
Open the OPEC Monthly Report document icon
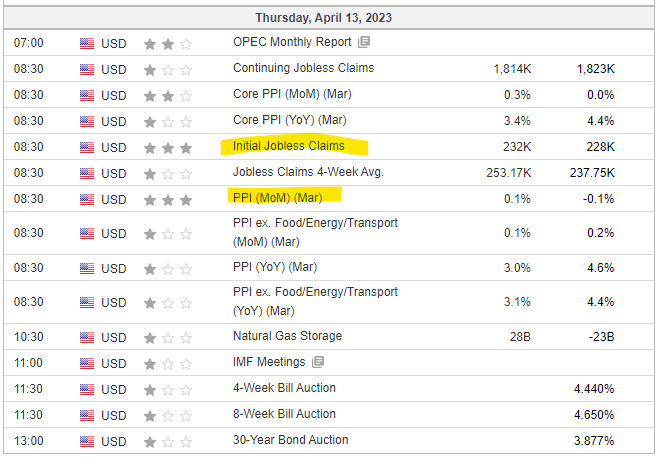coord(364,42)
